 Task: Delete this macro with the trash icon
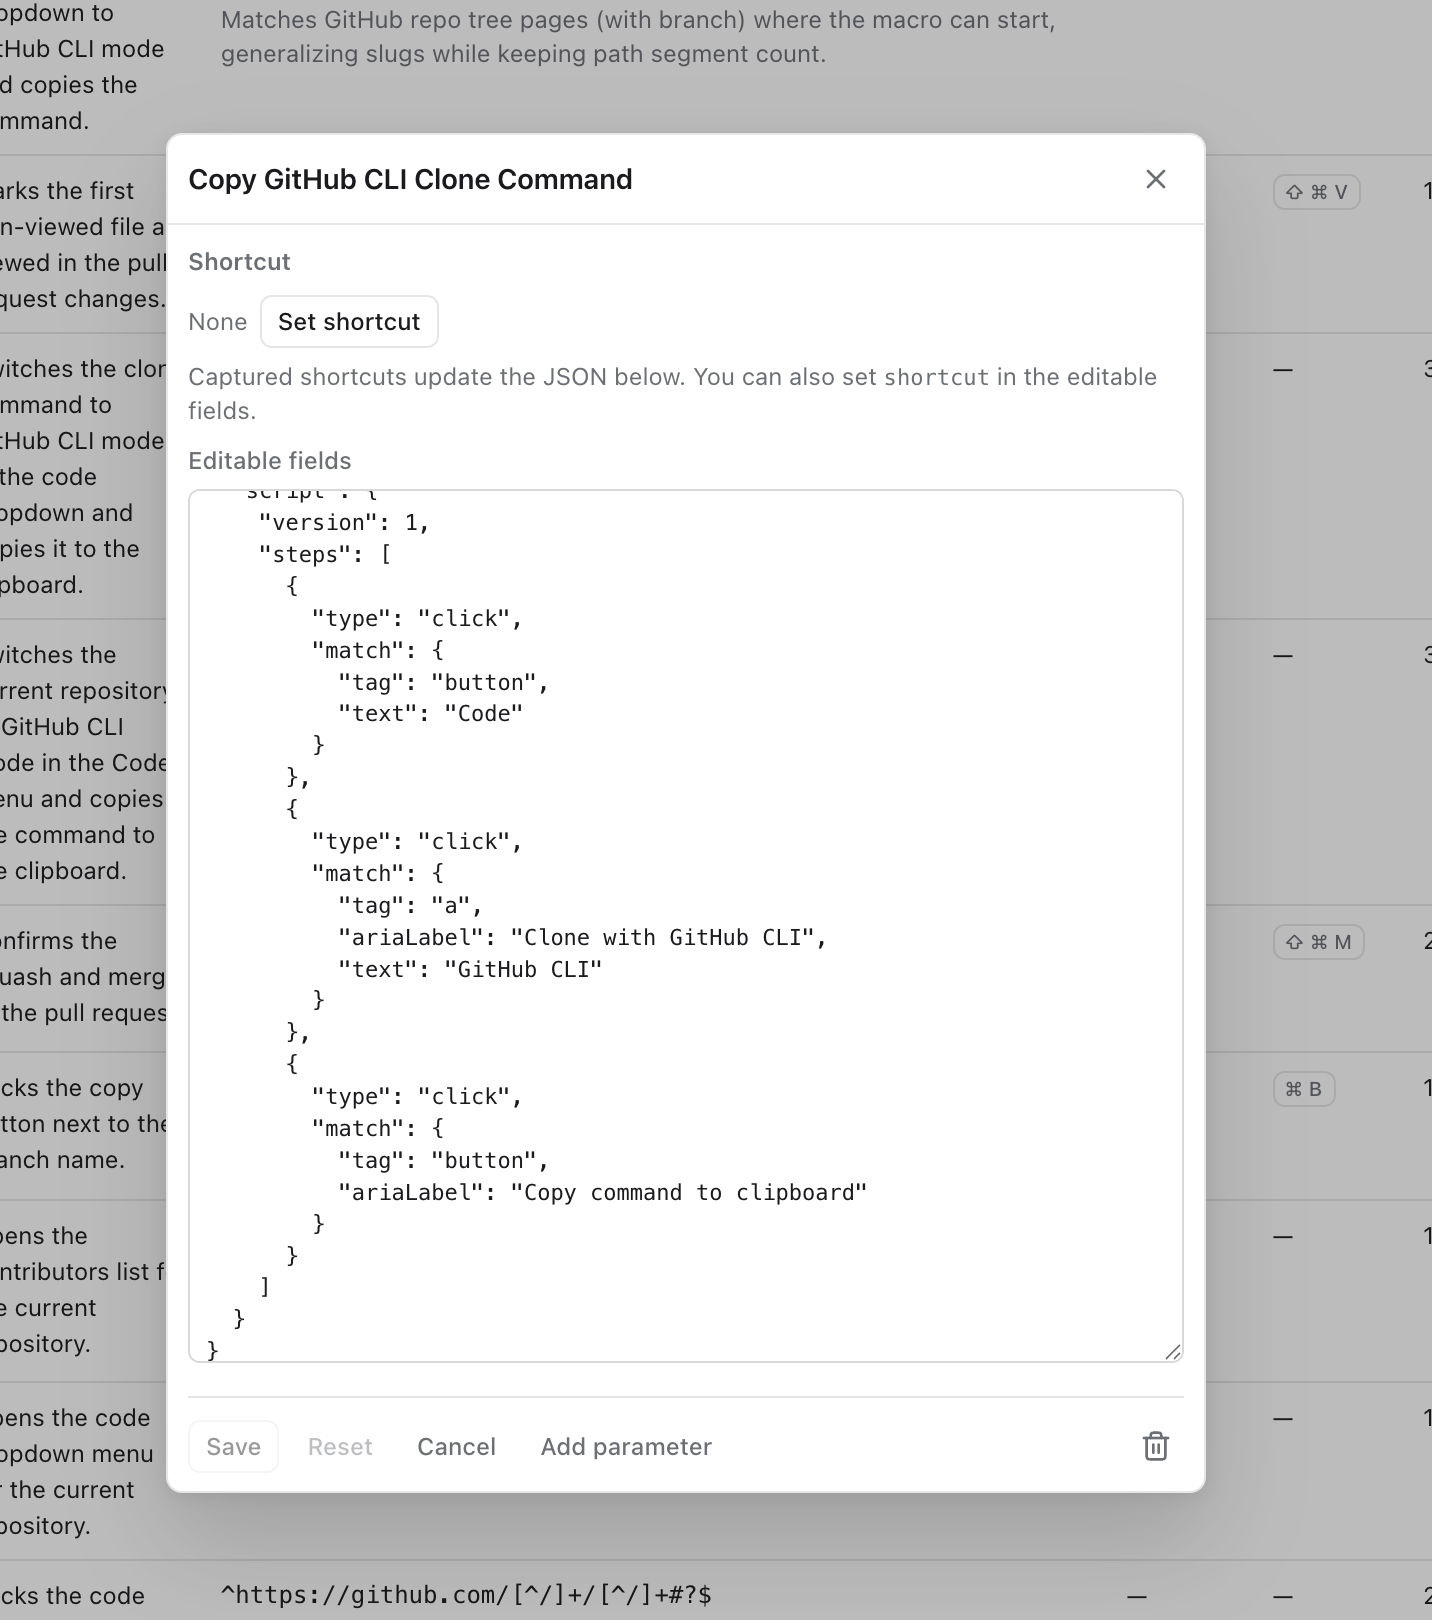(x=1156, y=1446)
